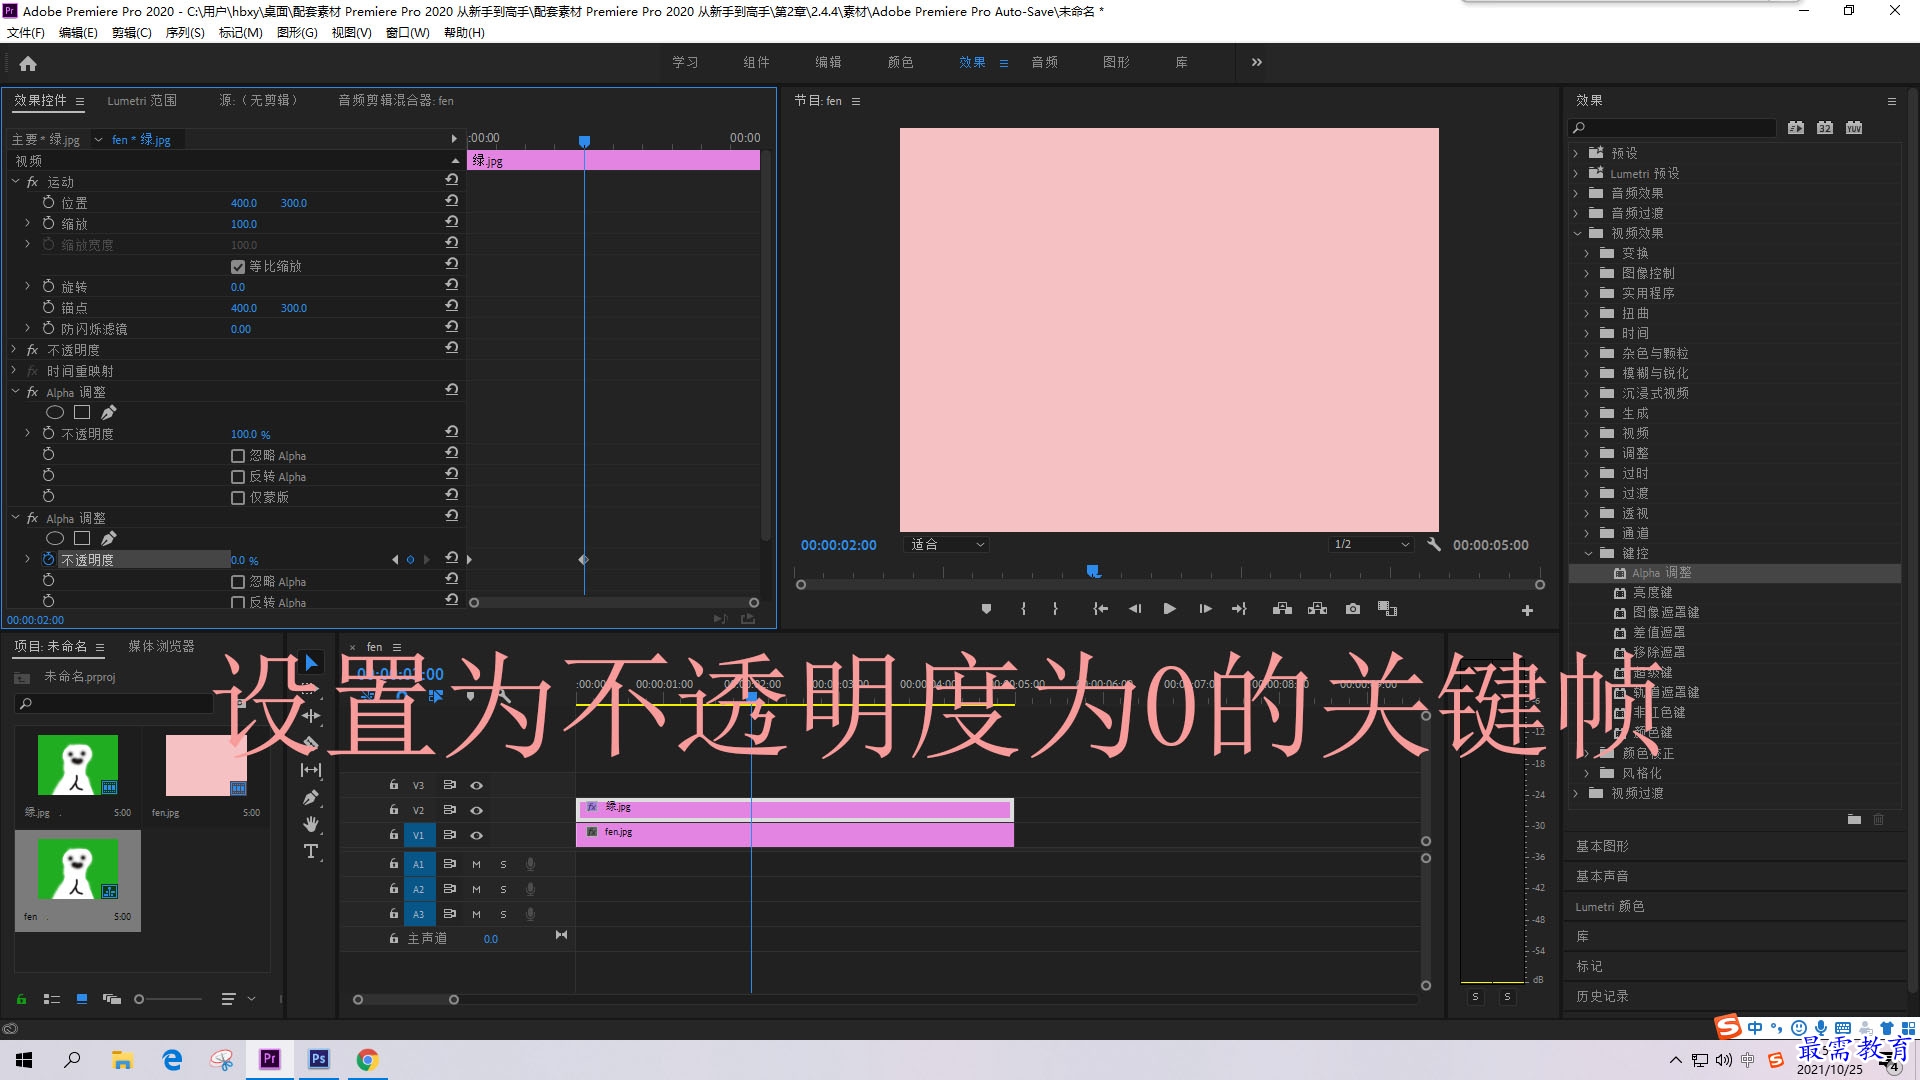
Task: Click the Extract button in program monitor
Action: [1317, 609]
